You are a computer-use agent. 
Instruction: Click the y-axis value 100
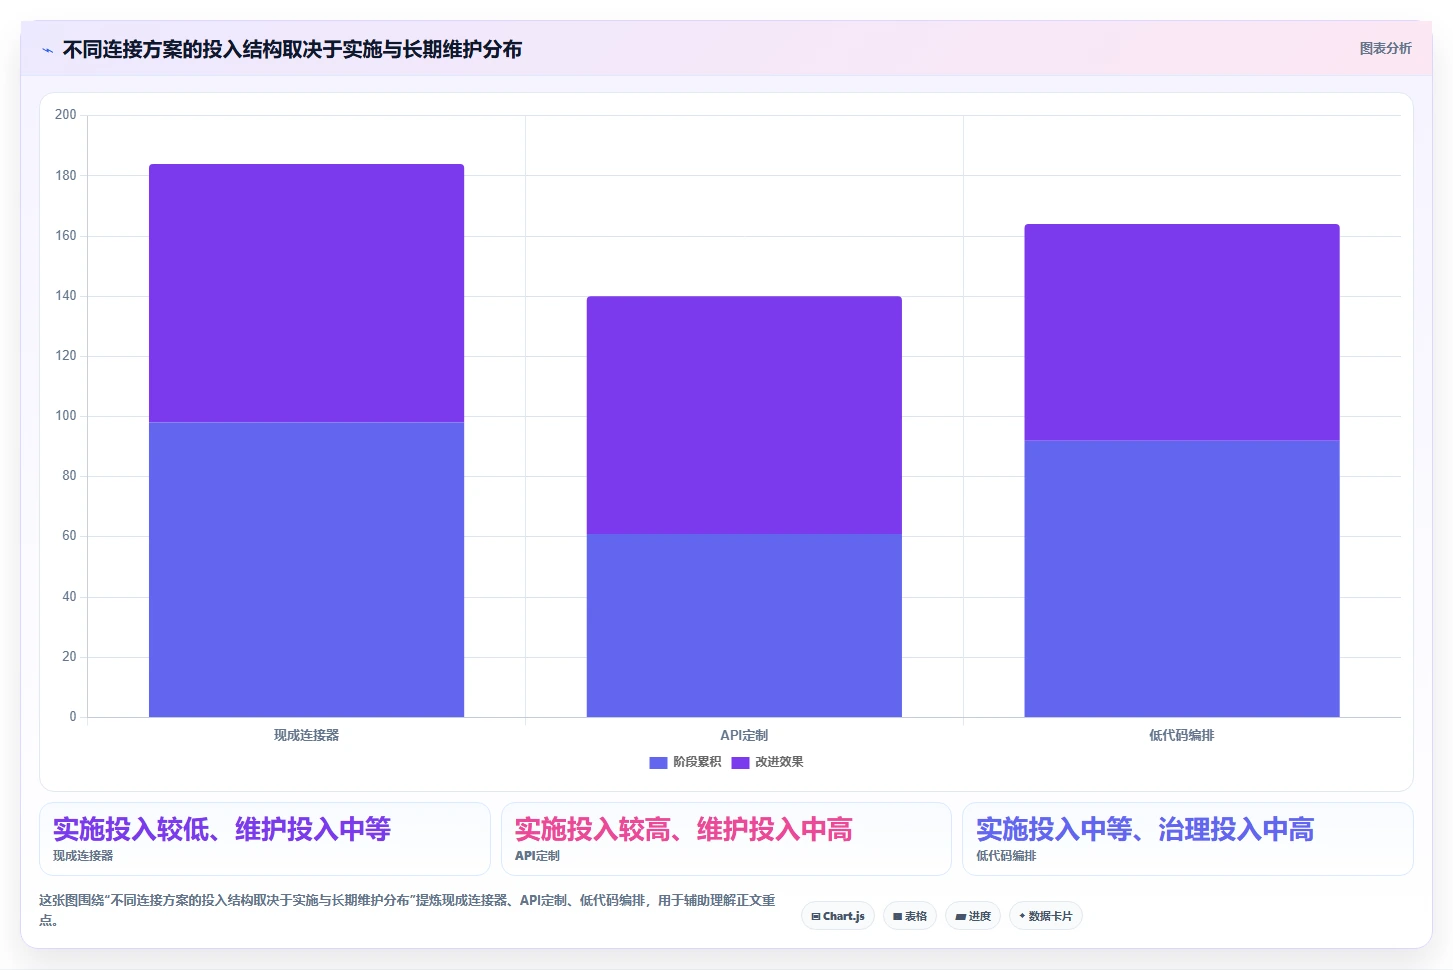(66, 416)
